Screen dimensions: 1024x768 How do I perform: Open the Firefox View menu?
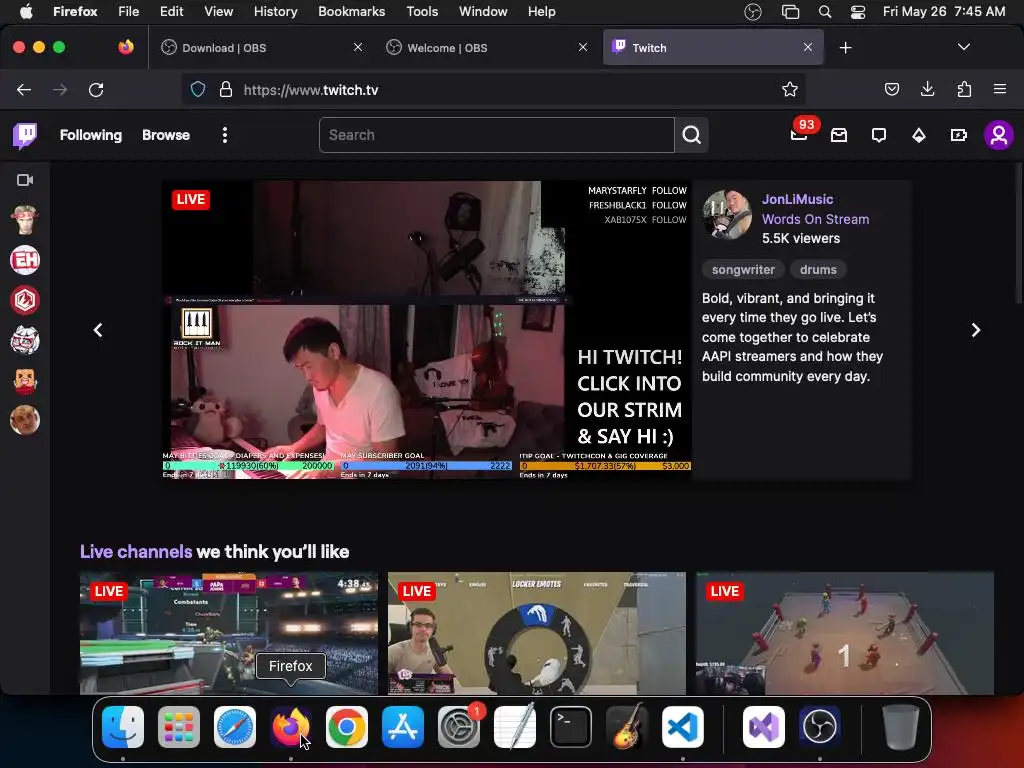(218, 12)
